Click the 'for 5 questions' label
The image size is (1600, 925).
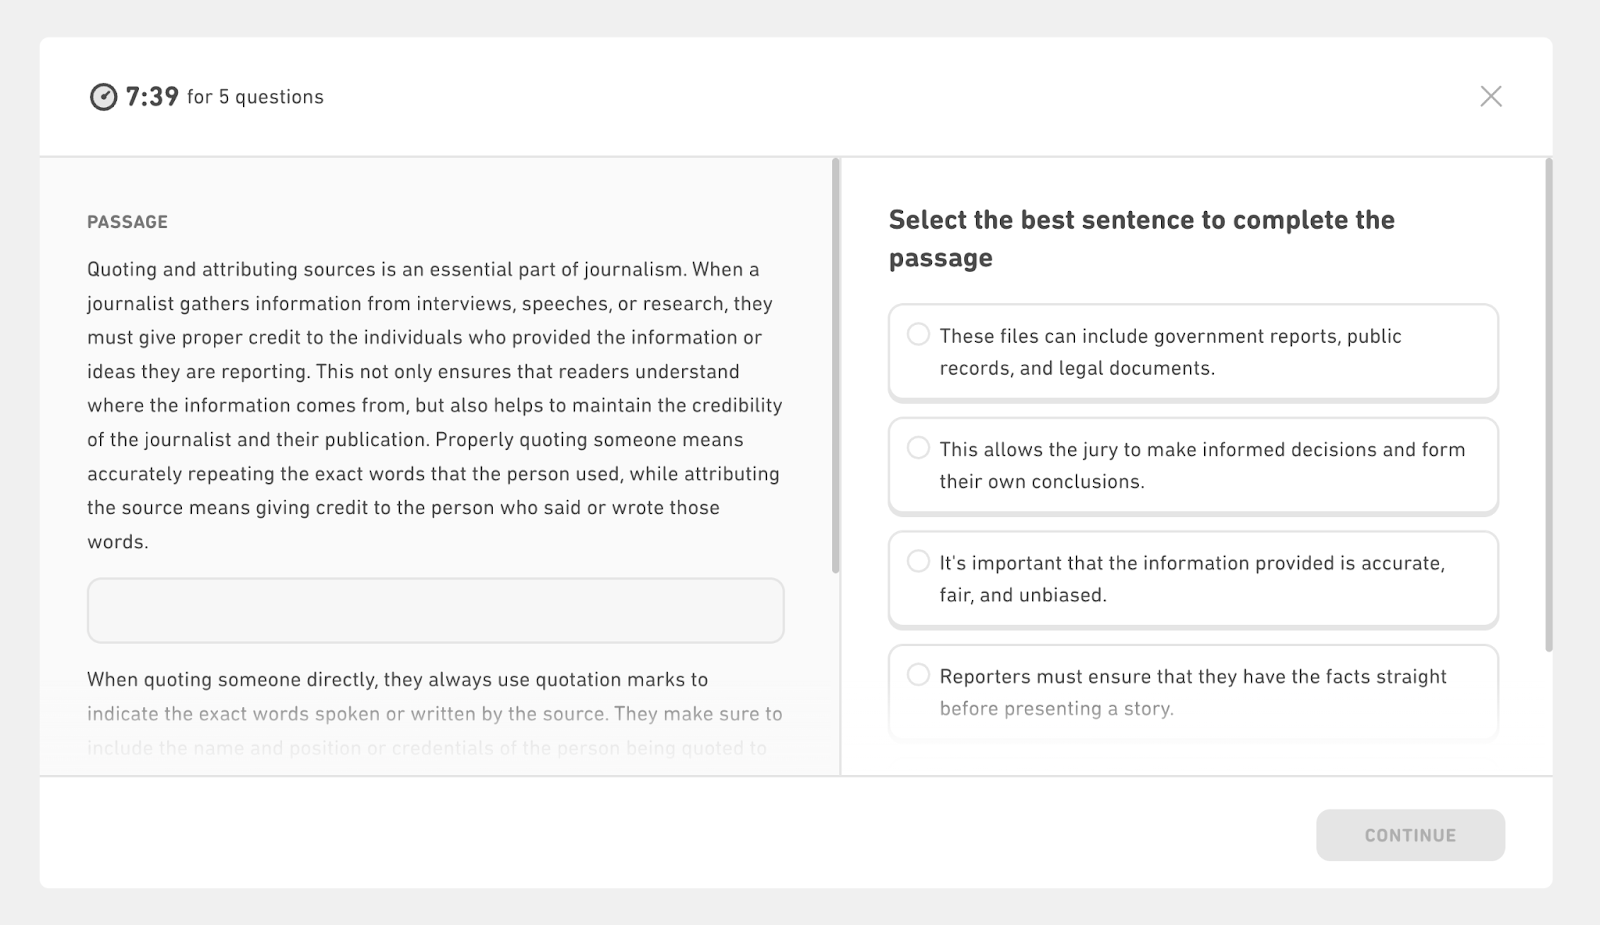click(x=255, y=97)
